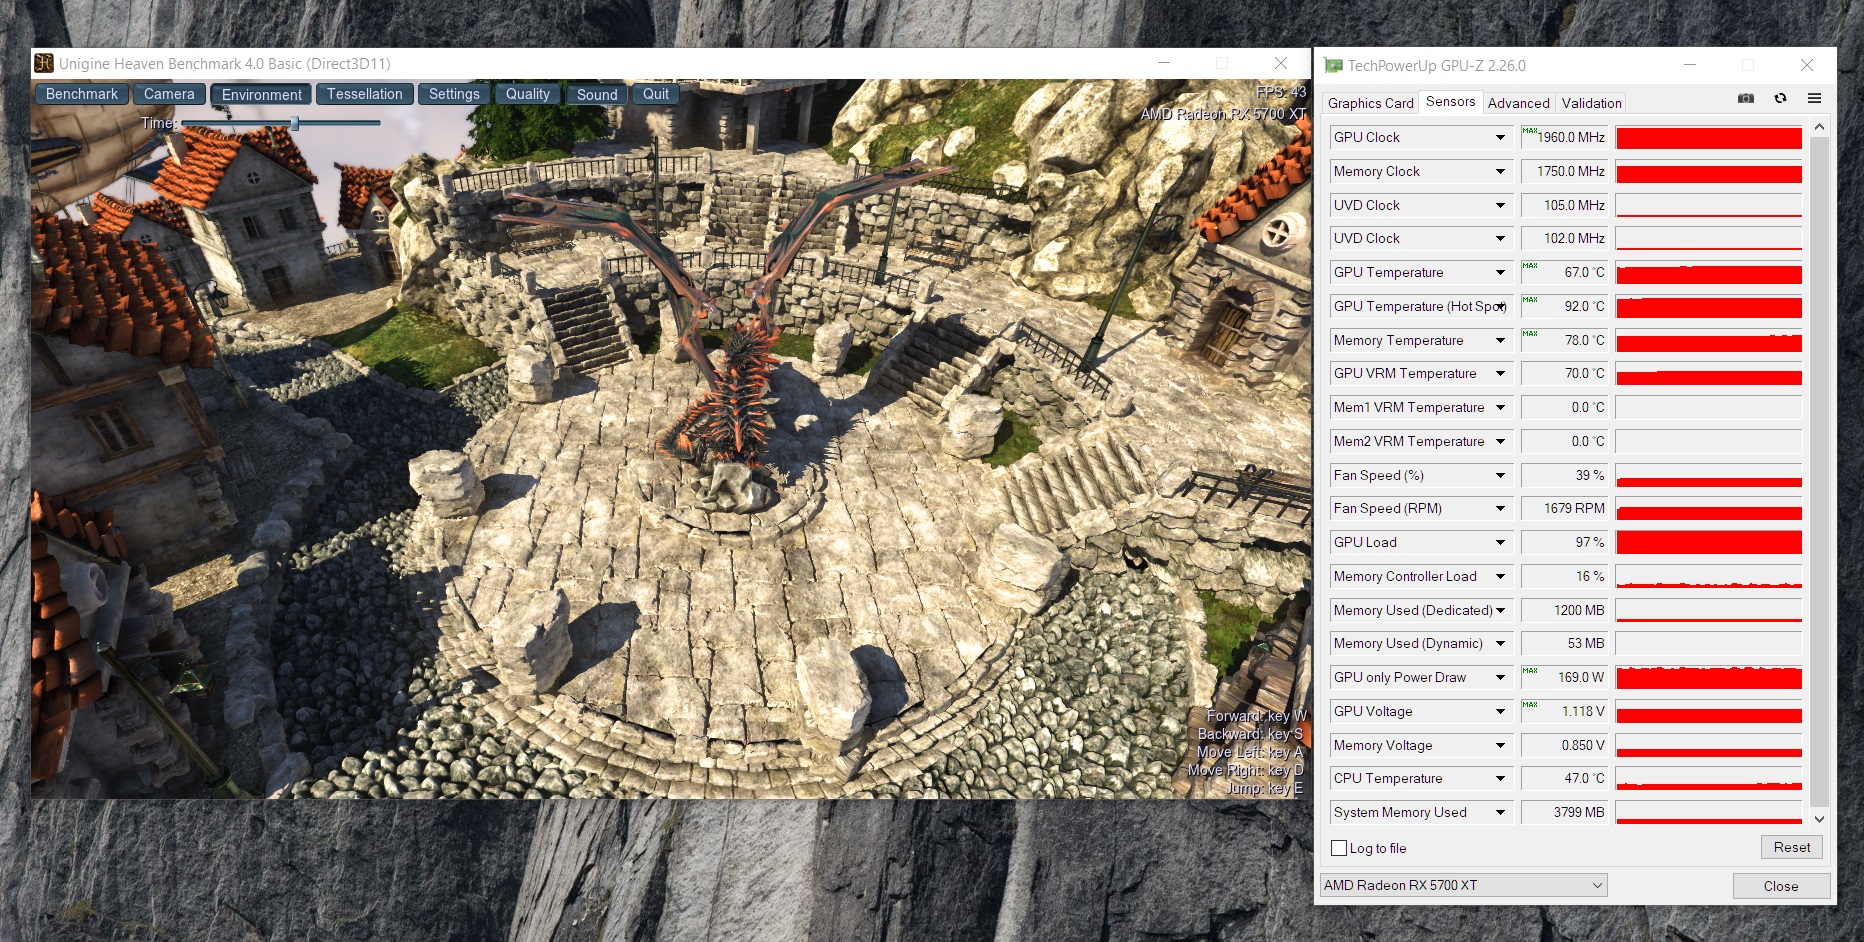Viewport: 1864px width, 942px height.
Task: Click the Environment button
Action: coord(261,94)
